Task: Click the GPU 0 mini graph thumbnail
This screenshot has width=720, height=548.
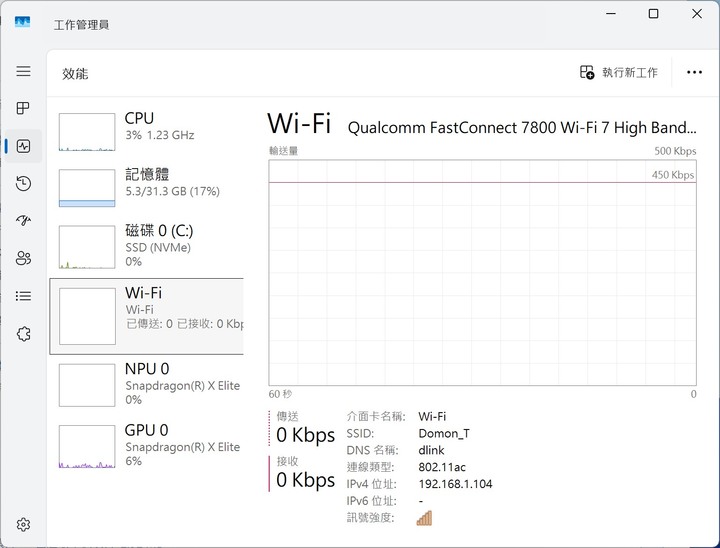Action: [x=87, y=446]
